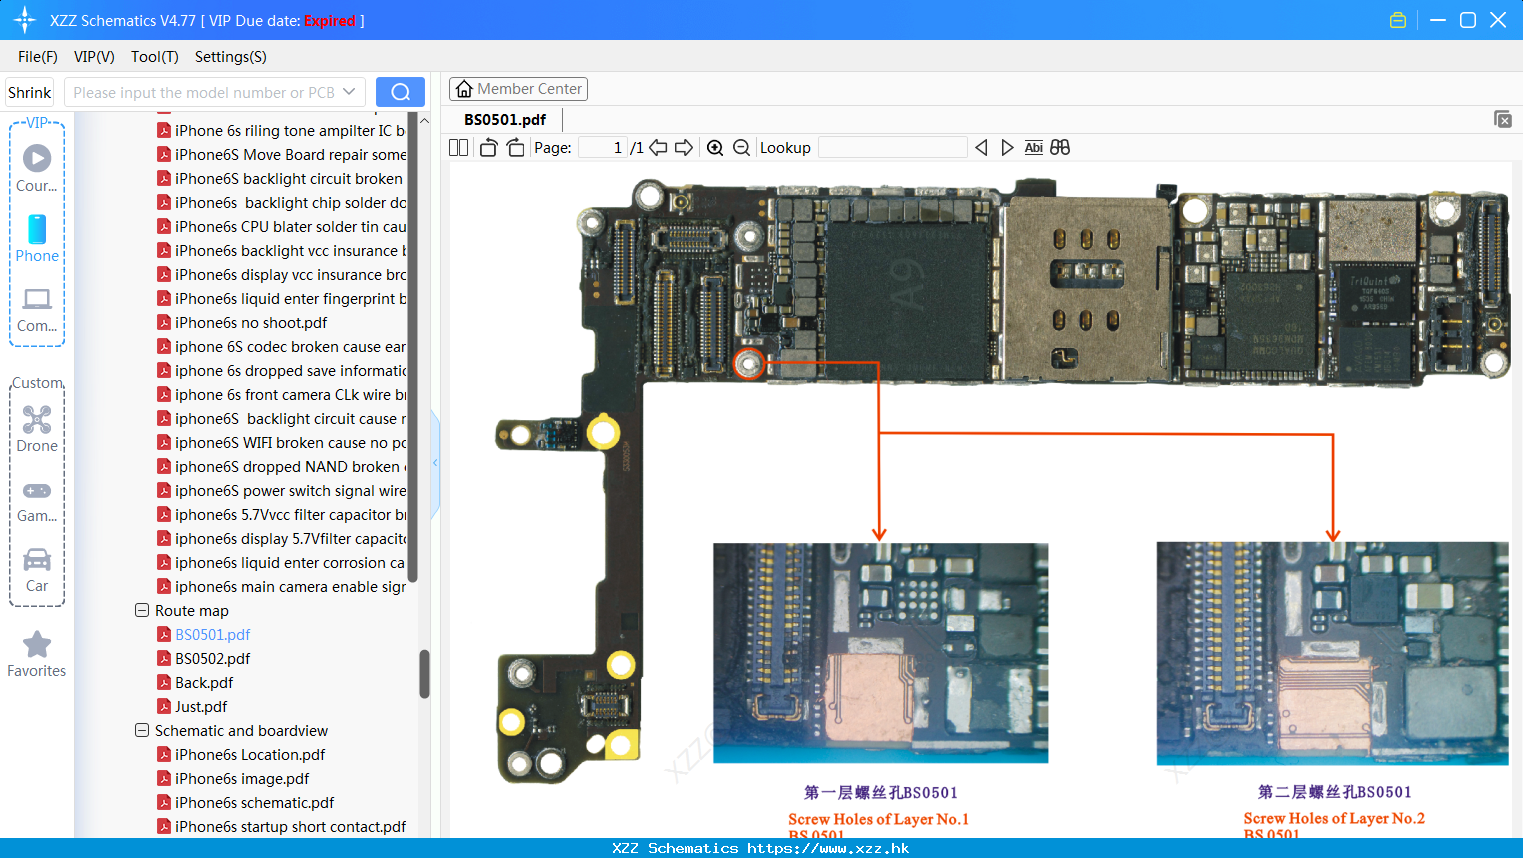This screenshot has width=1523, height=858.
Task: Toggle the two-page side panel view
Action: [x=458, y=147]
